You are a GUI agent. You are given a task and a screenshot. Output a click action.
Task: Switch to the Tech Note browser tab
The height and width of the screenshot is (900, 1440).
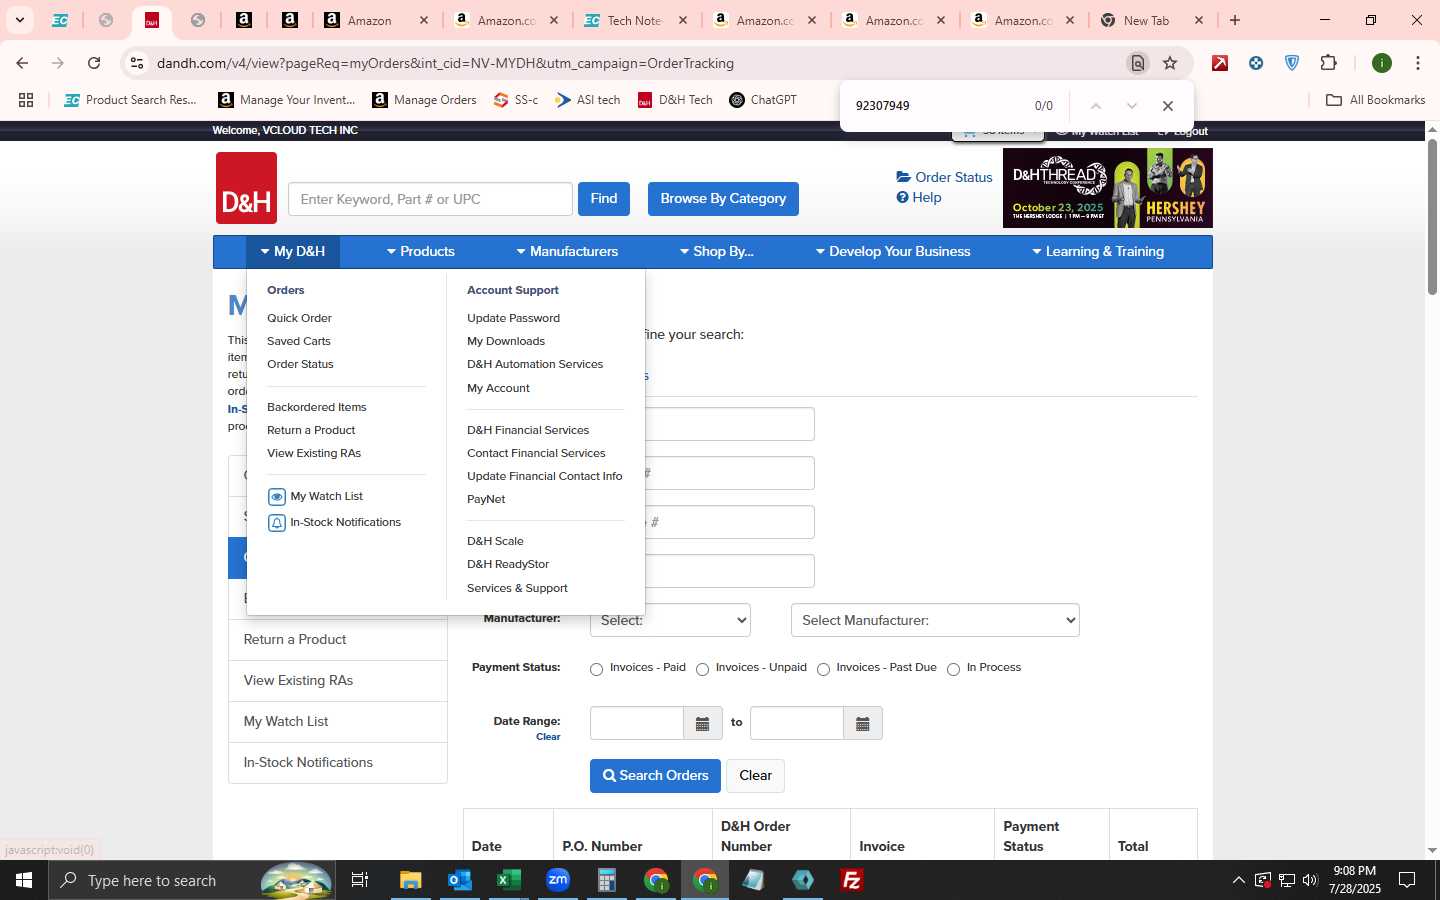click(635, 20)
